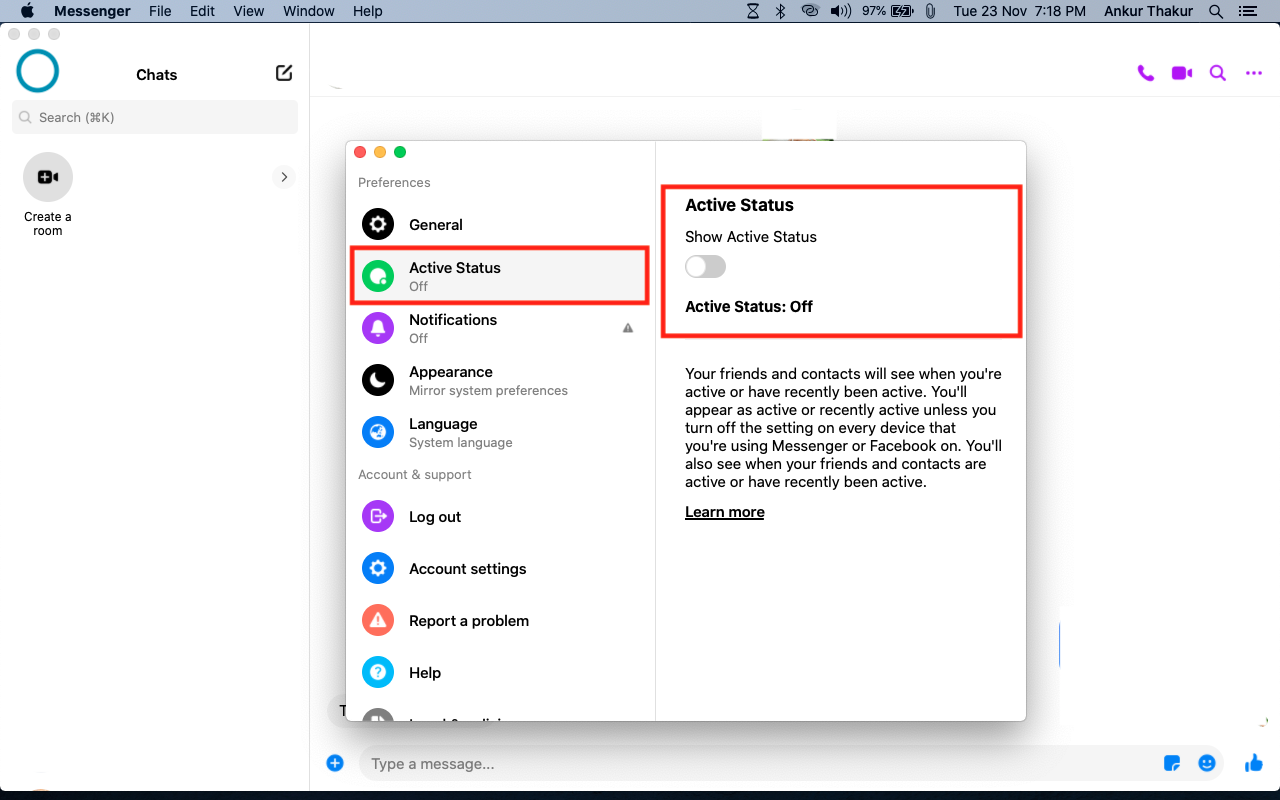Click the Ankur Thakur user menu
This screenshot has height=800, width=1280.
1148,11
